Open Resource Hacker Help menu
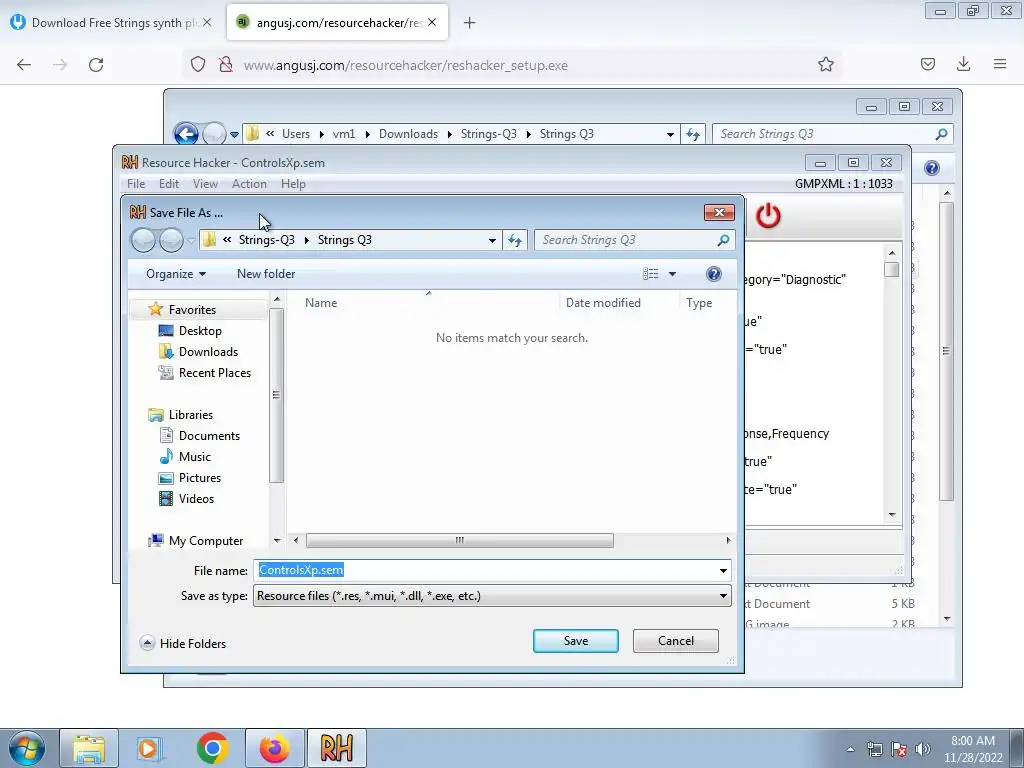 click(293, 184)
